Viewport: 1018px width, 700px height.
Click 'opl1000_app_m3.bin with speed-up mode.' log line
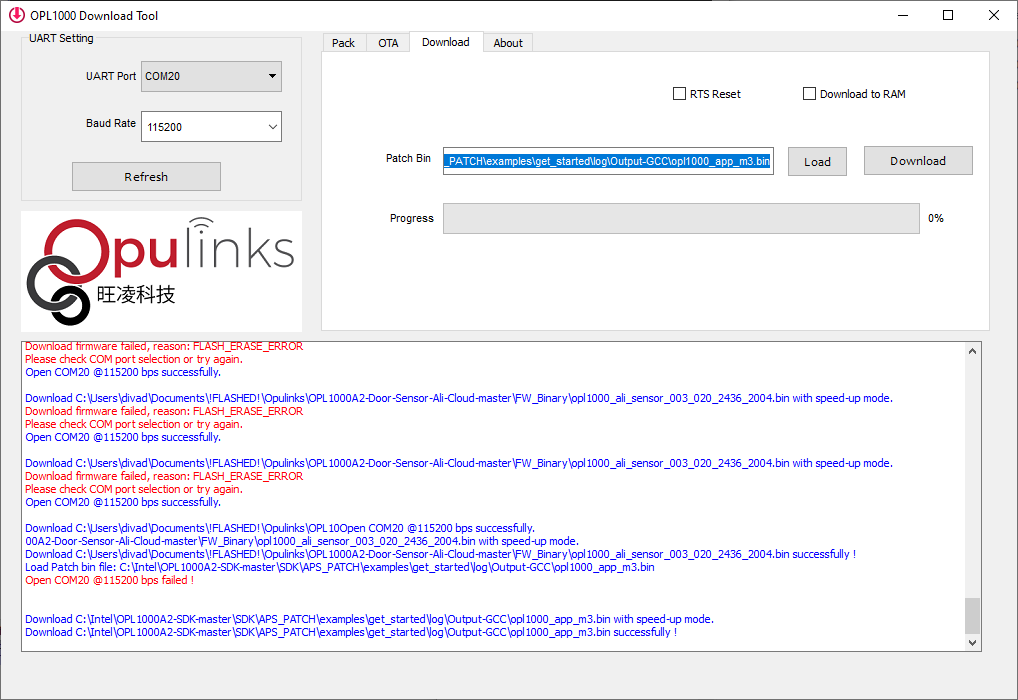click(369, 619)
